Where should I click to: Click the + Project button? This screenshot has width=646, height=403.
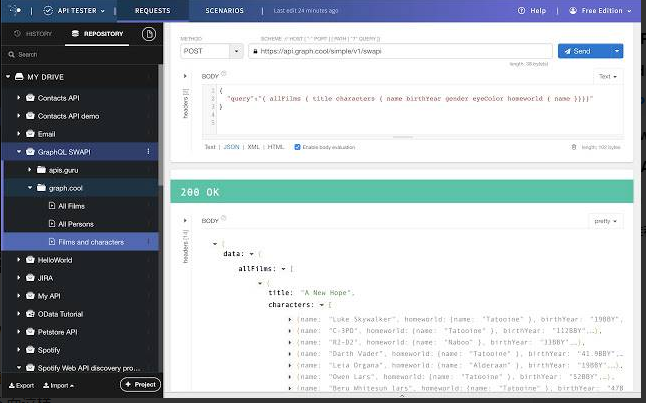140,385
